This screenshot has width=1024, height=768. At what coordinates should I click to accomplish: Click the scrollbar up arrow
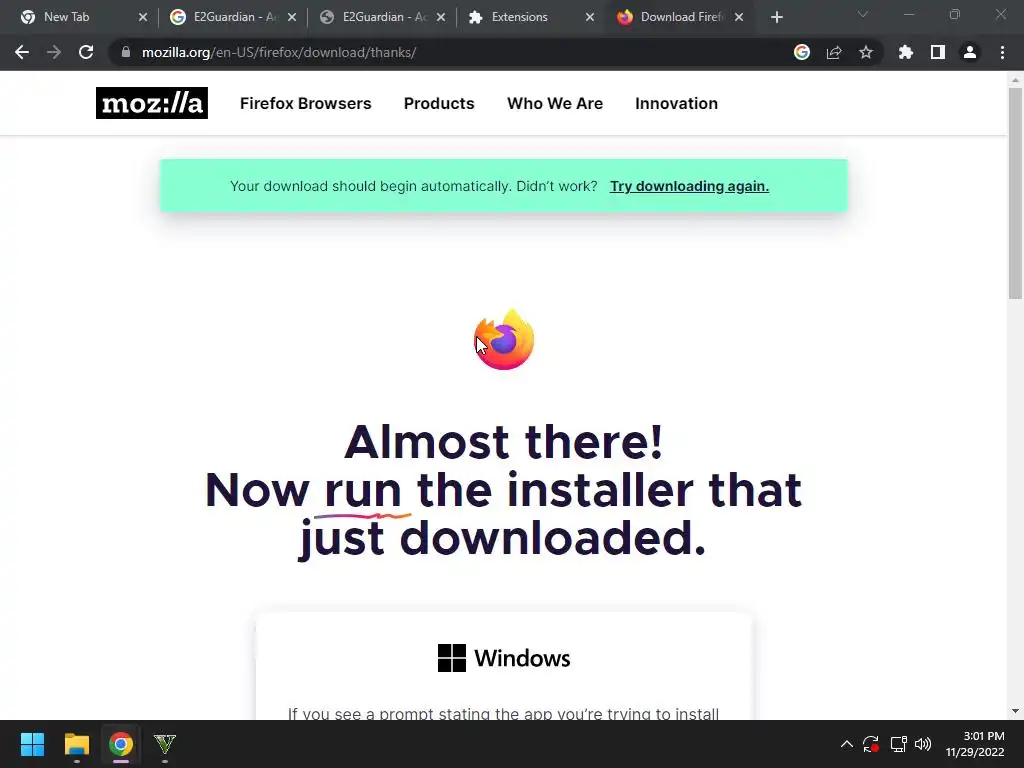coord(1015,80)
